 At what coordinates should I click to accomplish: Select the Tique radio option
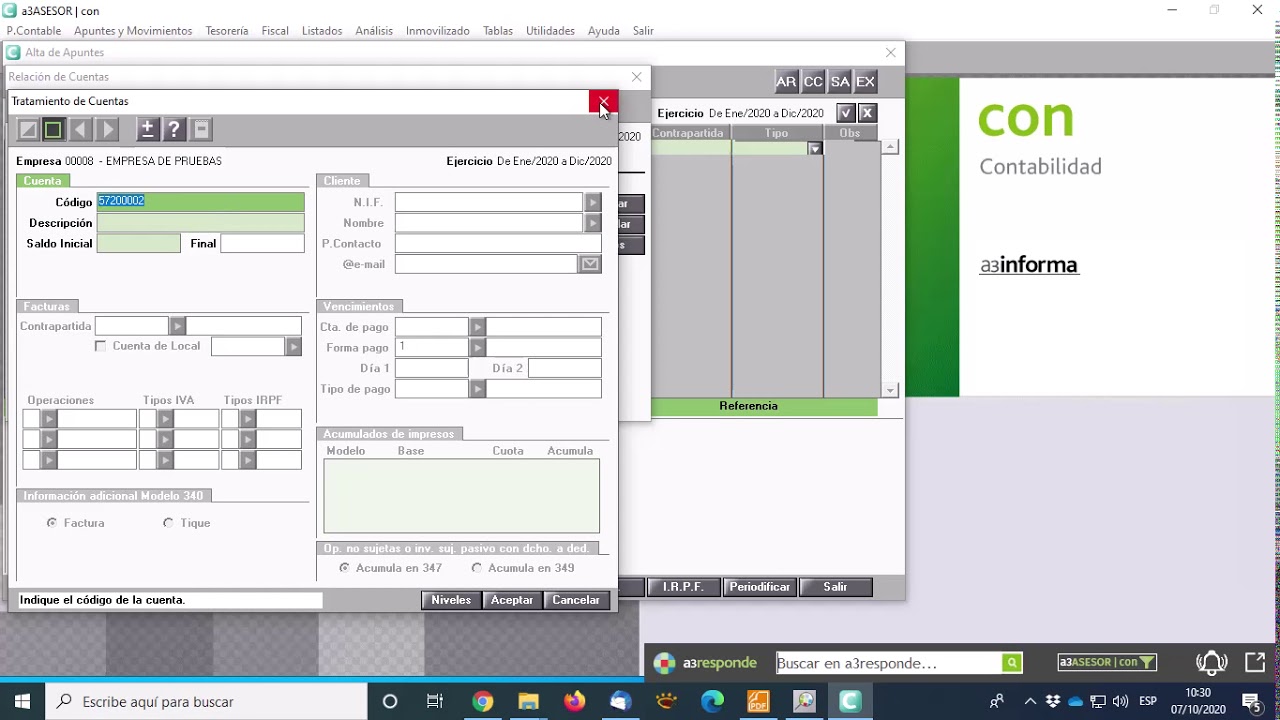(168, 523)
